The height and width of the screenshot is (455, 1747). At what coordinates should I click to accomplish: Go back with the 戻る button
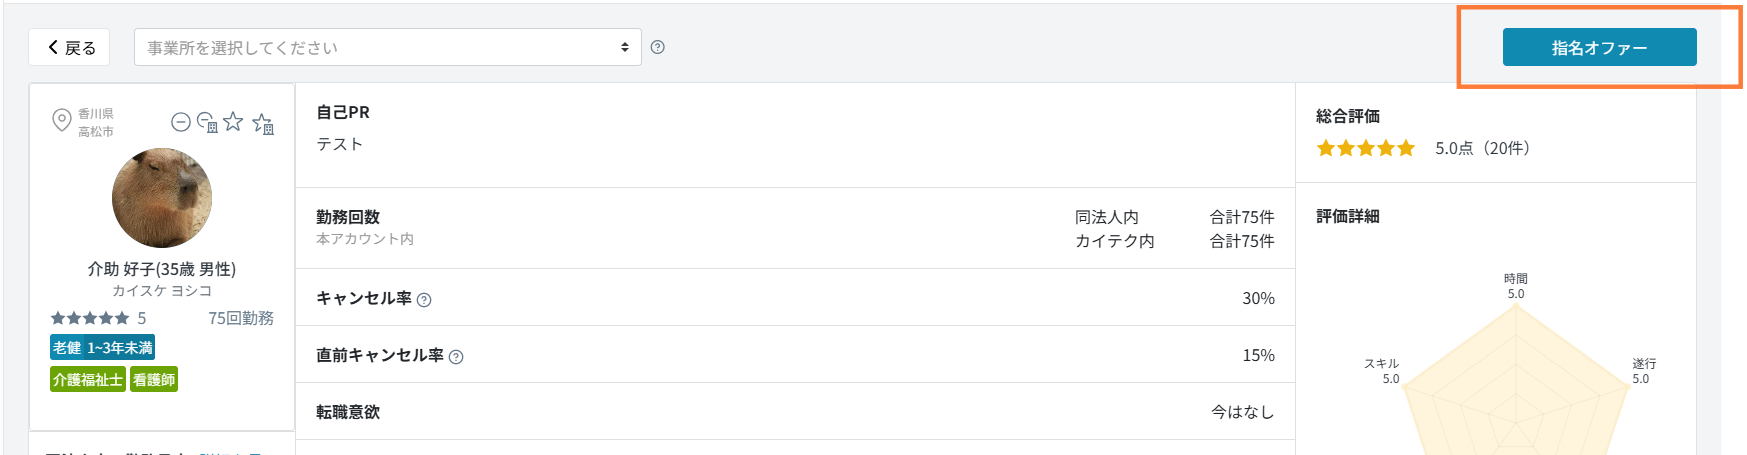pos(70,47)
